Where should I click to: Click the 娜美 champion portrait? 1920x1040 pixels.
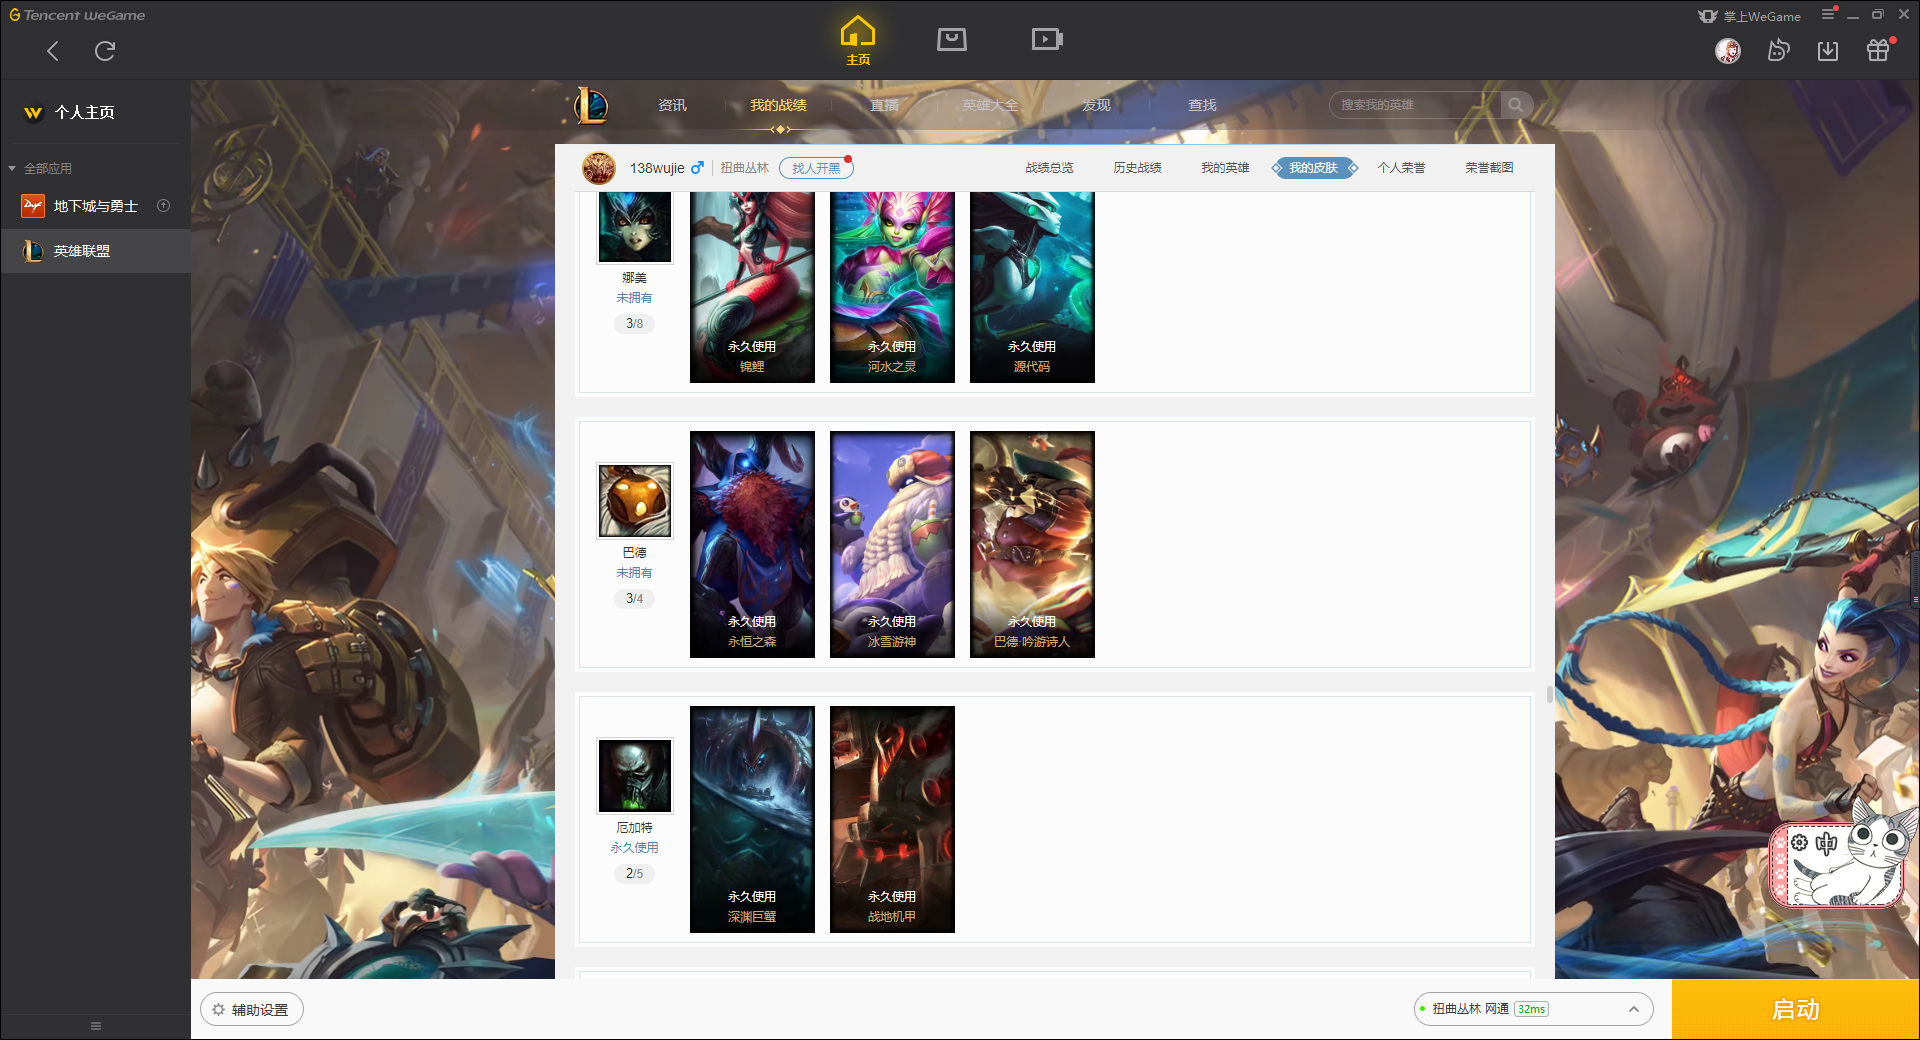(x=634, y=228)
